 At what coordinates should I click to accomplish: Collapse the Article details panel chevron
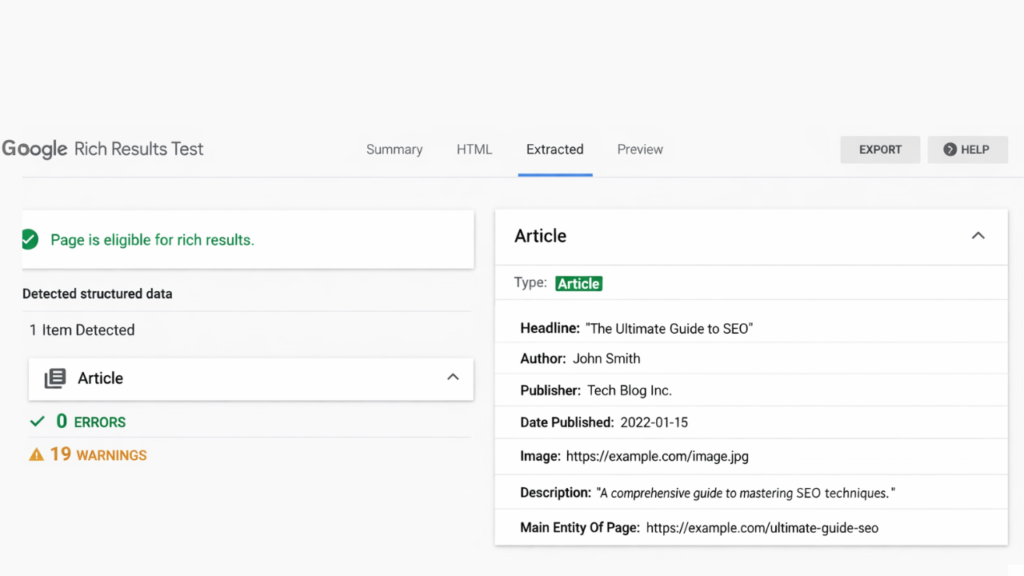pos(978,235)
